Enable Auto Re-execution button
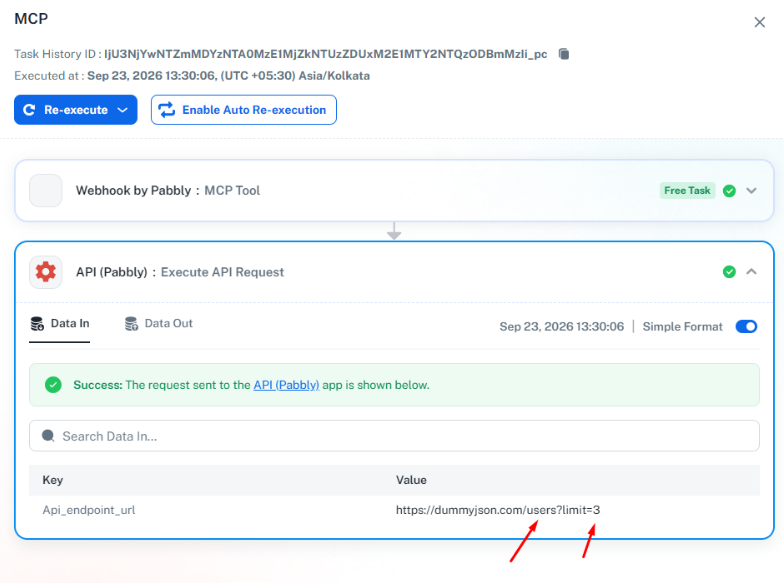This screenshot has height=583, width=784. click(244, 110)
